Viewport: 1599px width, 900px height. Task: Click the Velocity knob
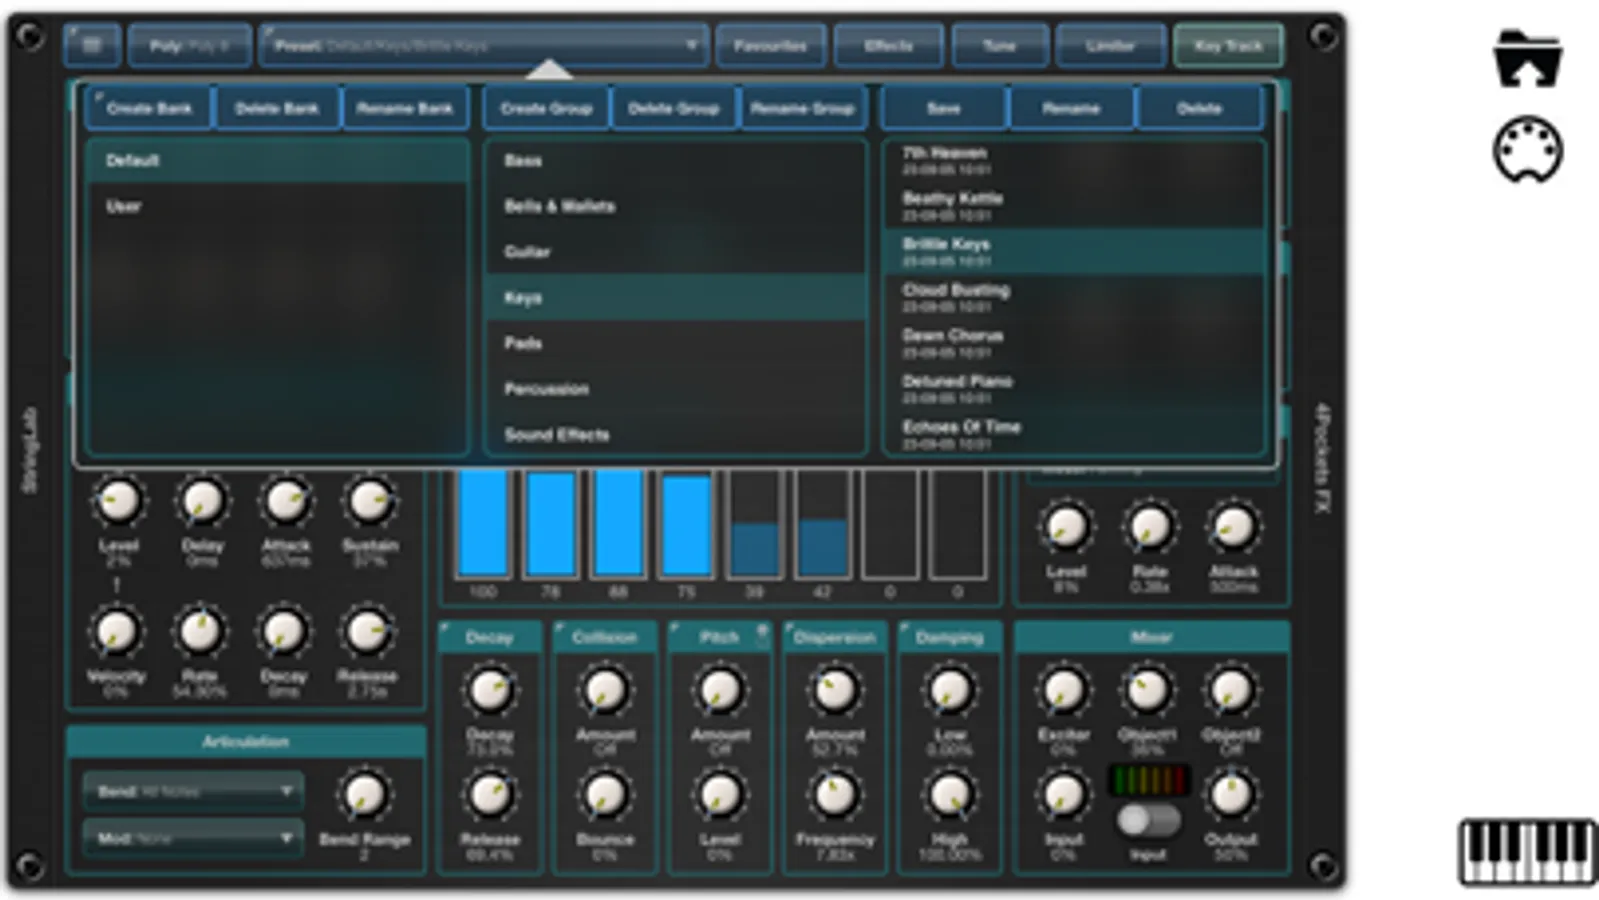[116, 631]
